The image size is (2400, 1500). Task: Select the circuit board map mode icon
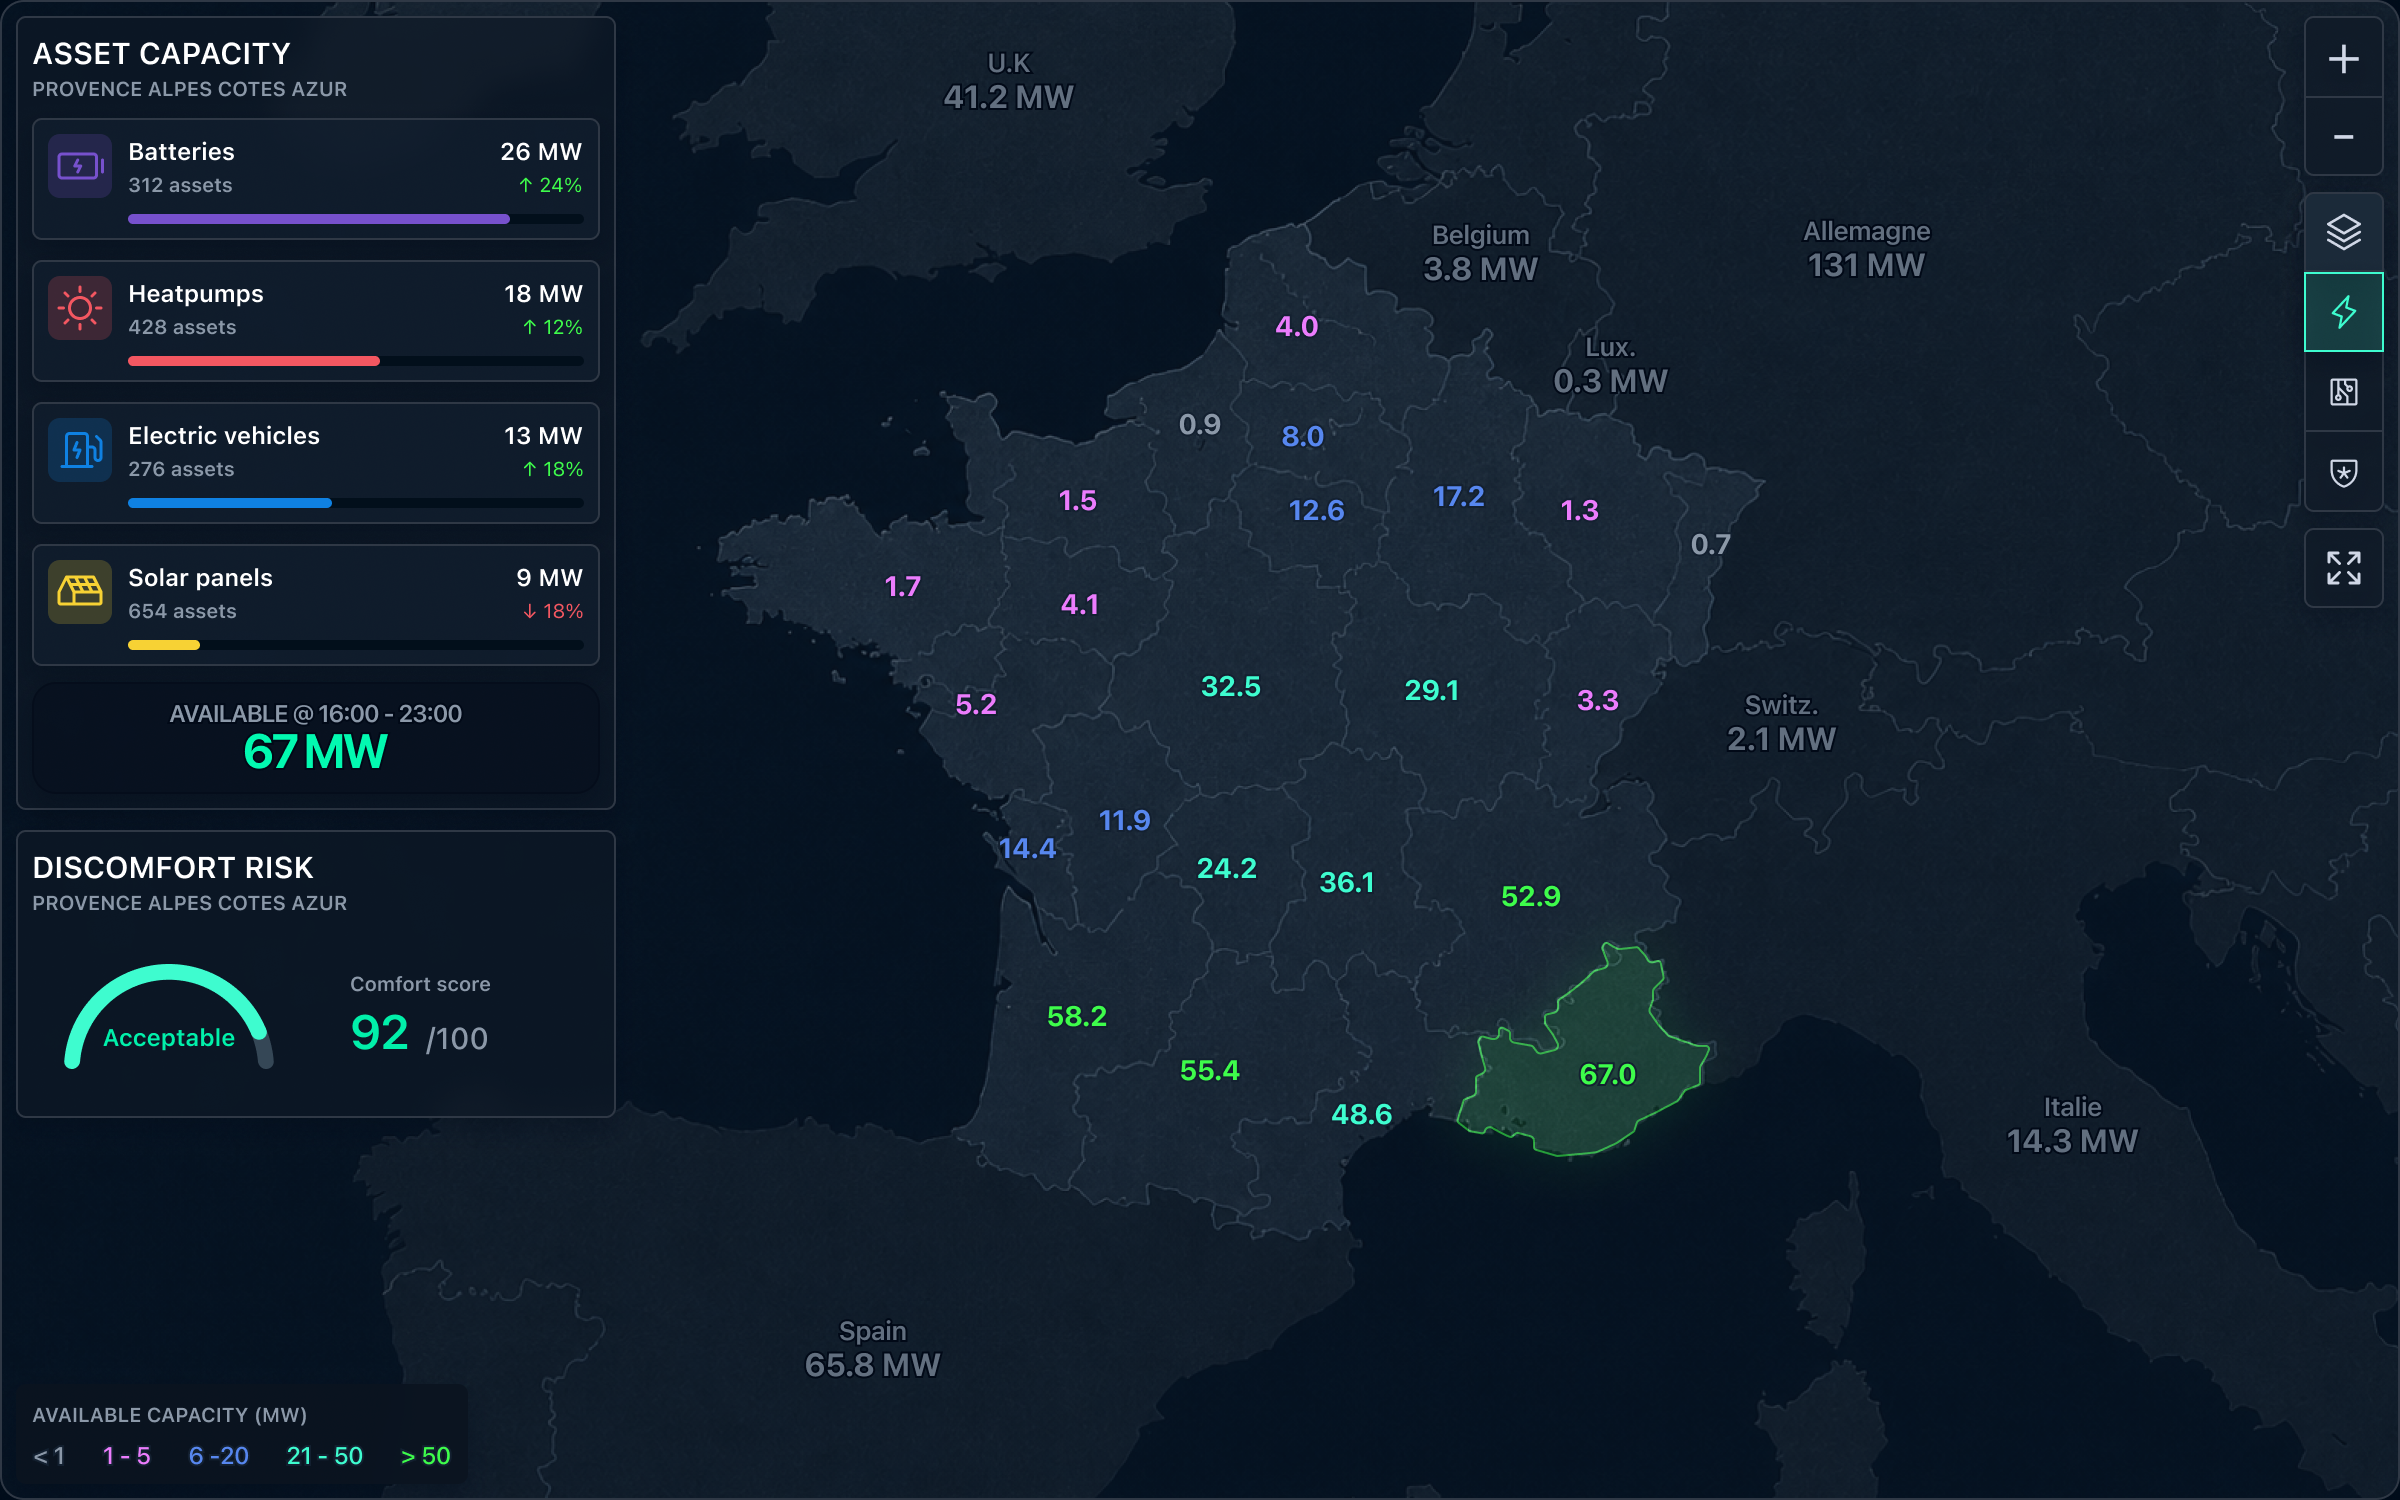2343,392
